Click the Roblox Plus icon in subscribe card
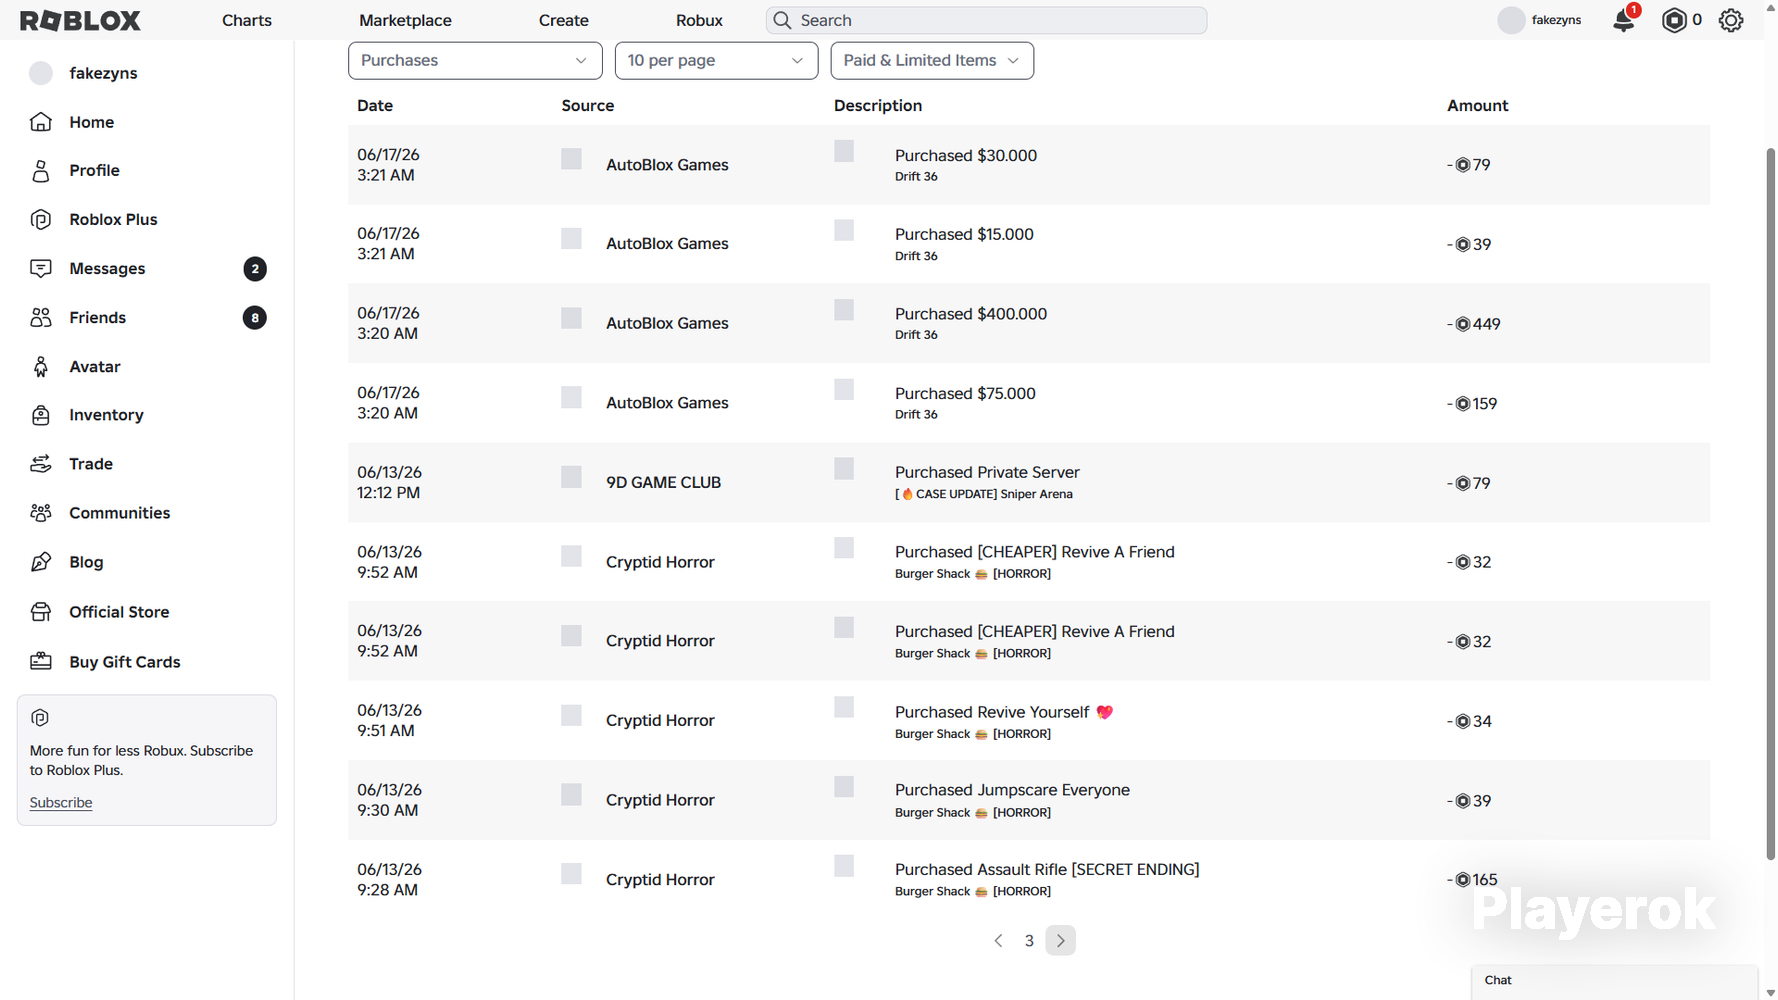Screen dimensions: 1778x1000 pyautogui.click(x=40, y=718)
